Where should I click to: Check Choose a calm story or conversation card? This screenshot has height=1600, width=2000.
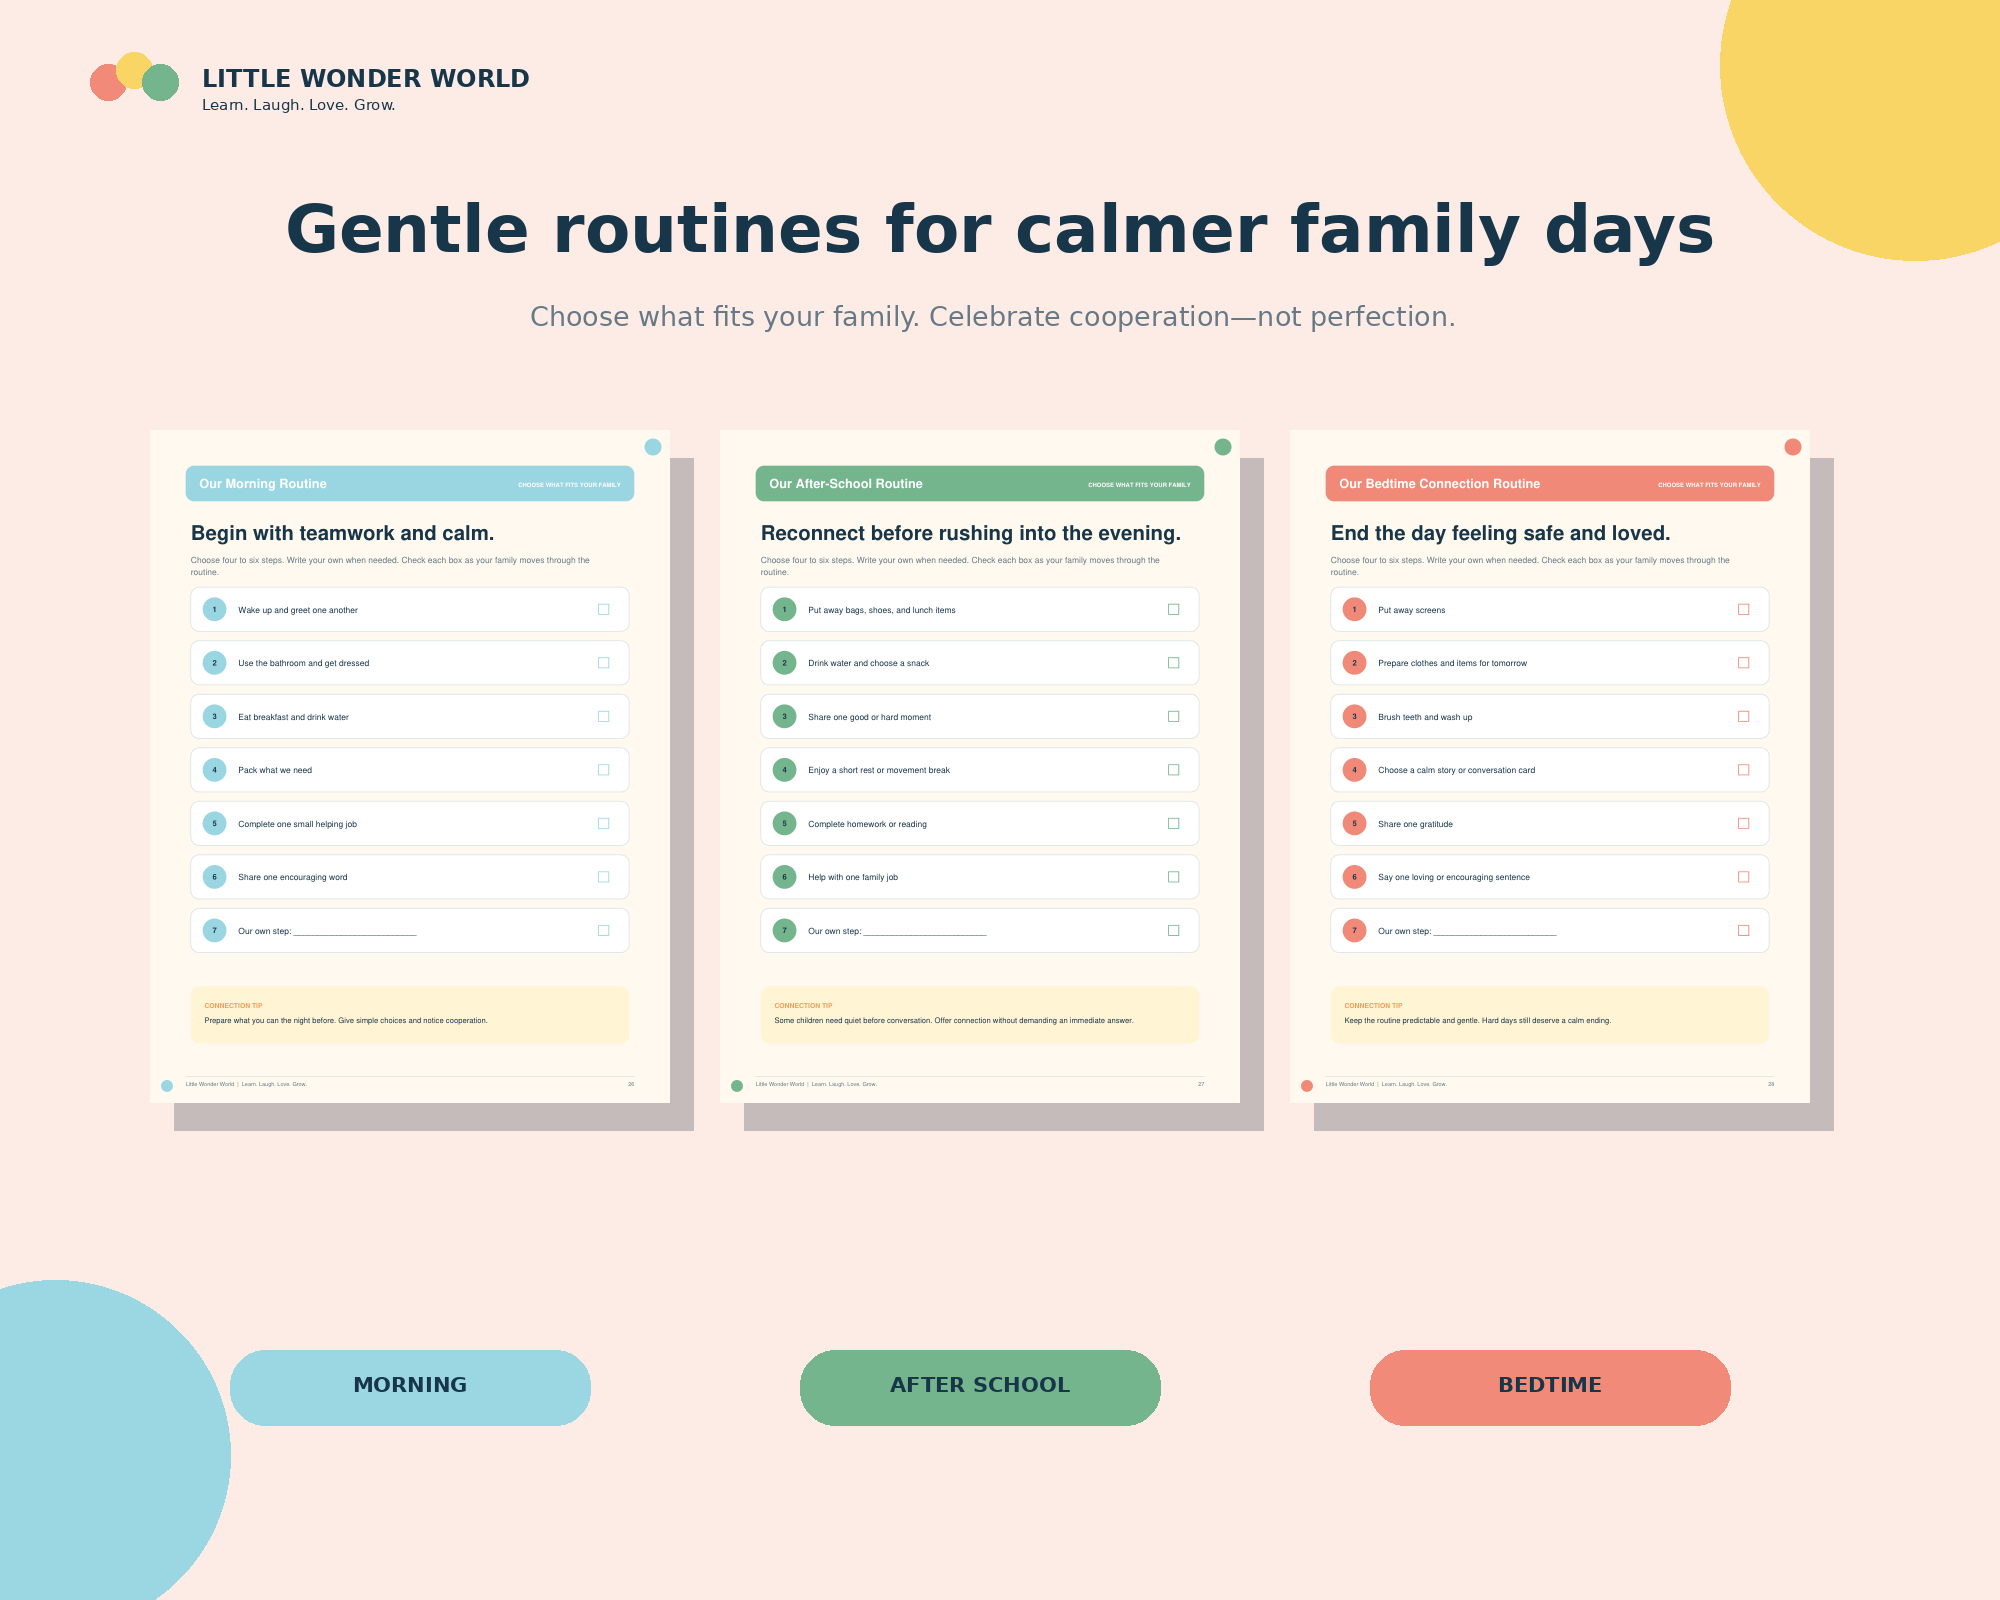click(1743, 770)
